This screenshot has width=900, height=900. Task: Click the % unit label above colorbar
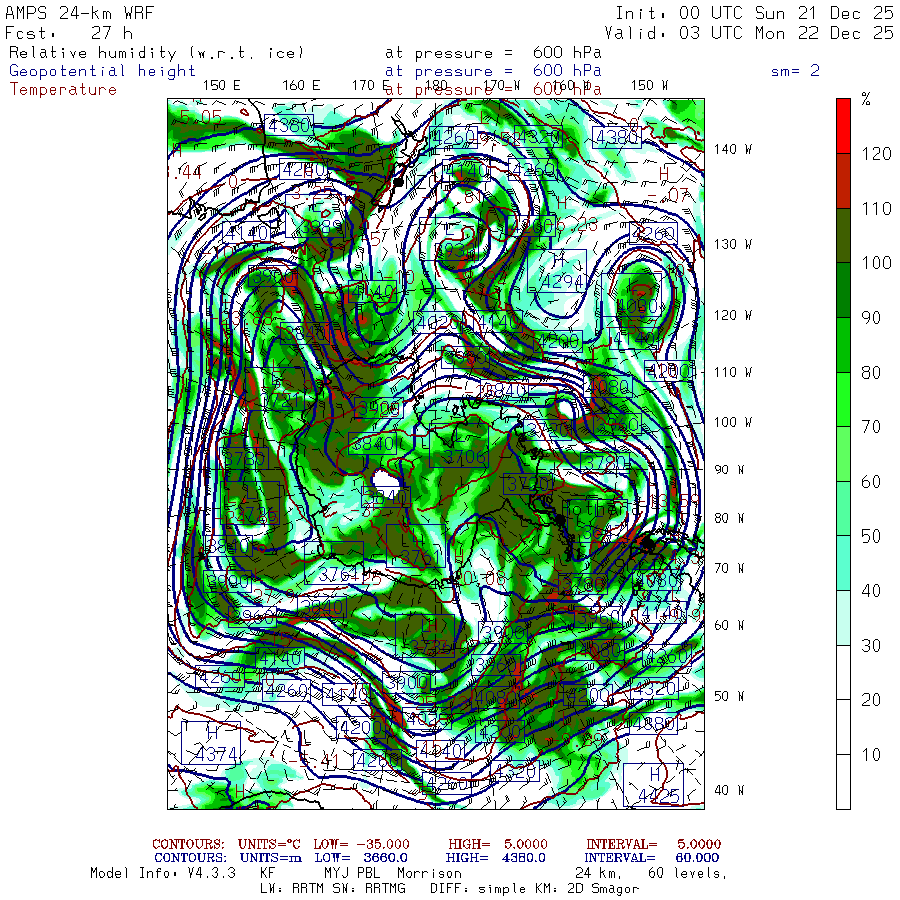[x=866, y=99]
